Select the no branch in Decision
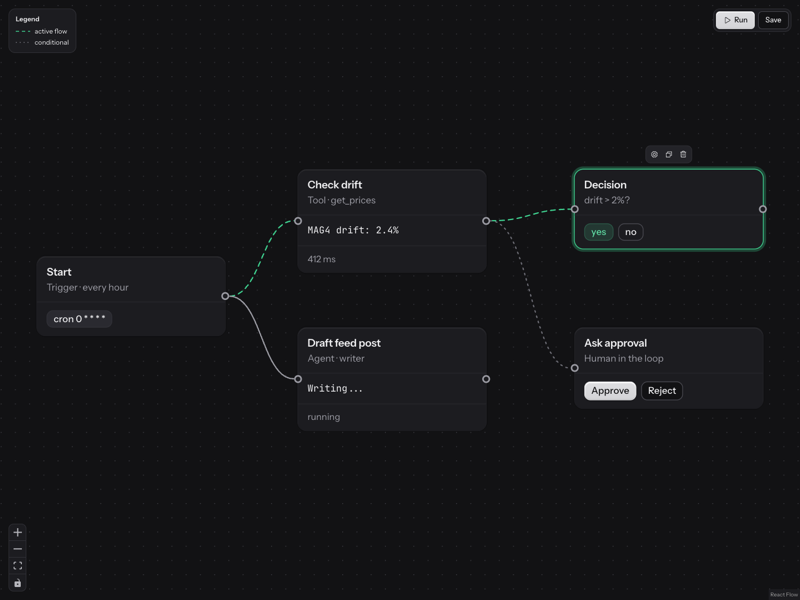 [631, 232]
